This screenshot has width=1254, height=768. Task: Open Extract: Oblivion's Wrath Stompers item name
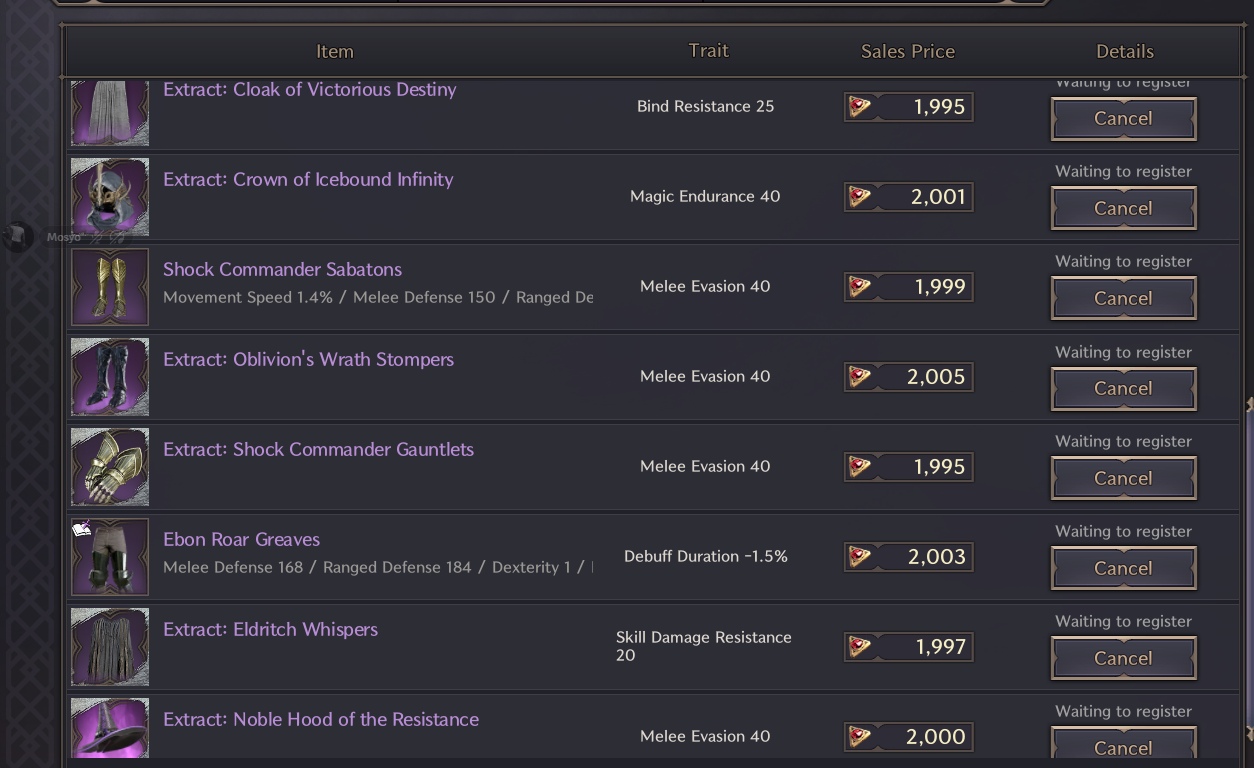tap(308, 359)
